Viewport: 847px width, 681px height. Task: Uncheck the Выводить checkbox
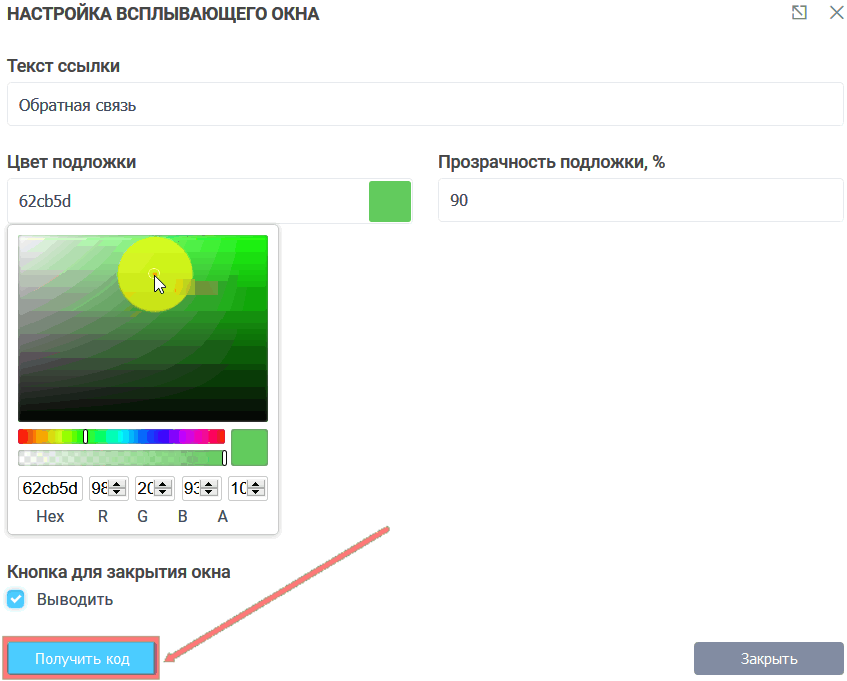click(16, 599)
